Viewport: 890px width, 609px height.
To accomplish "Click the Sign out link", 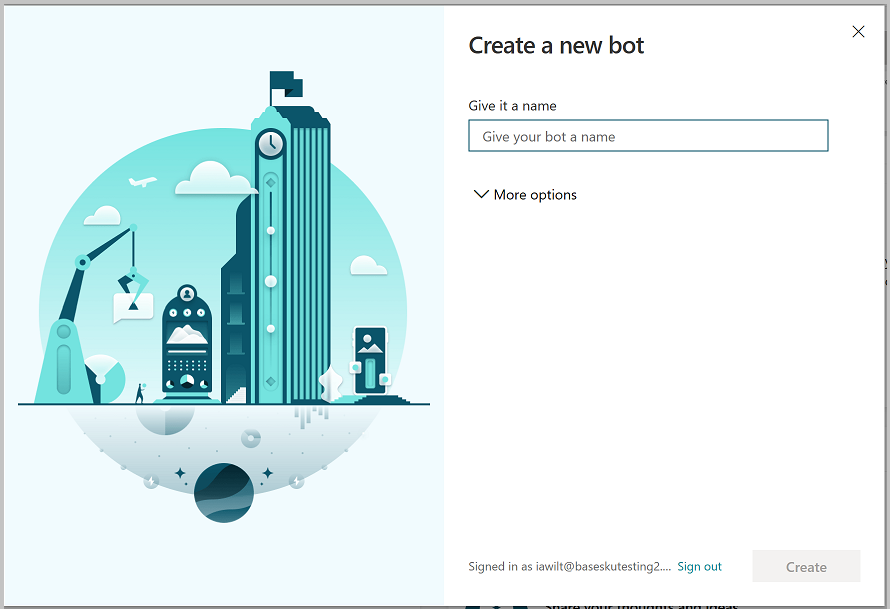I will point(699,566).
